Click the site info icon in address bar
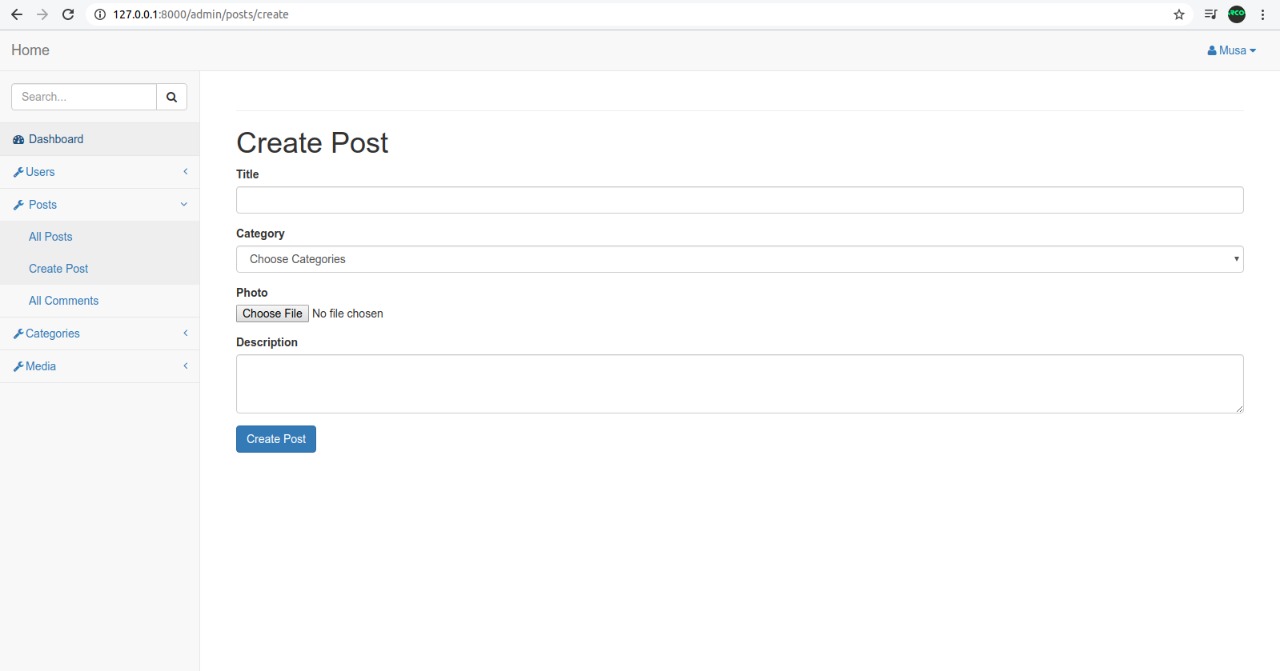This screenshot has width=1280, height=671. click(100, 15)
